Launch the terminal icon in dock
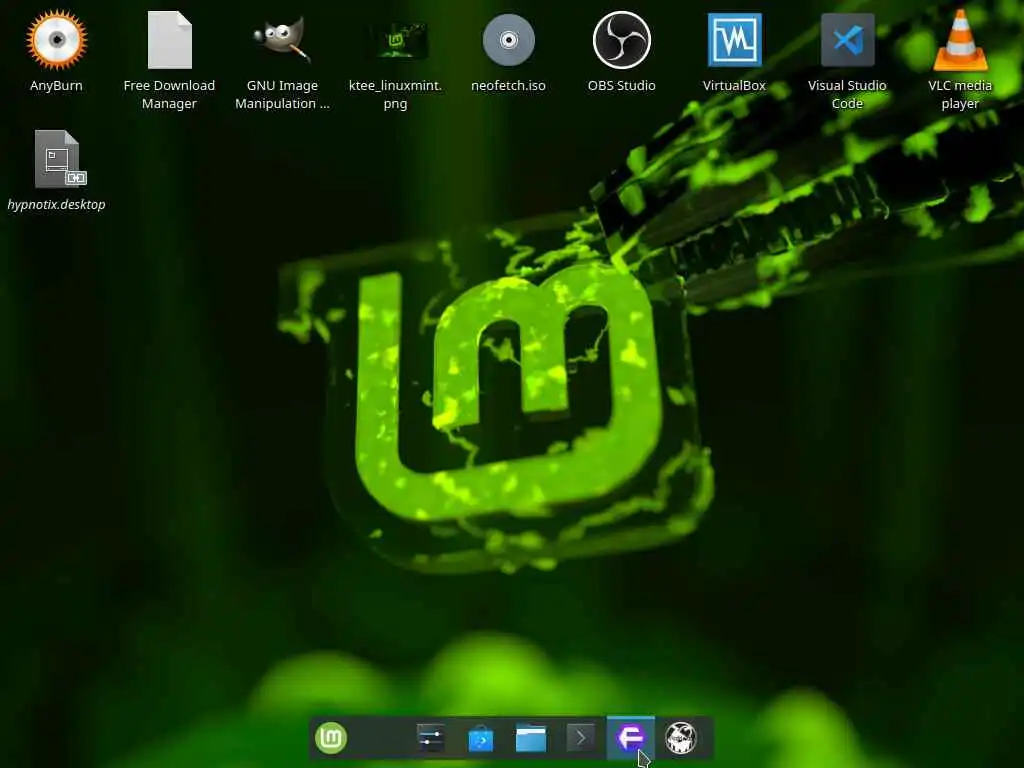 (581, 738)
